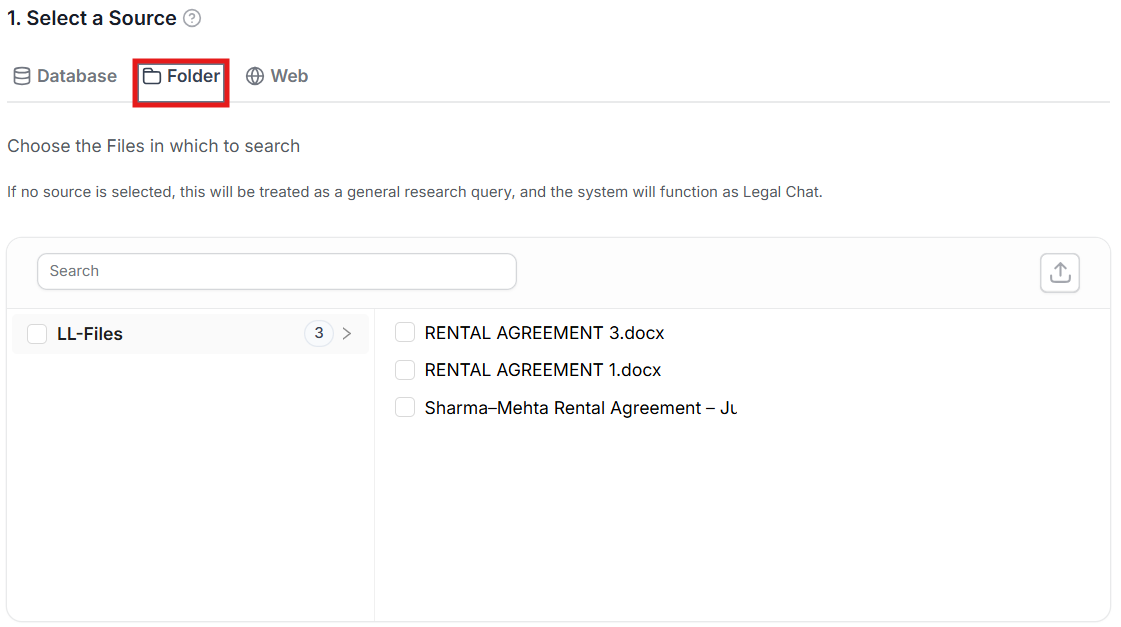Viewport: 1121px width, 627px height.
Task: Open the LL-Files folder name
Action: [90, 334]
